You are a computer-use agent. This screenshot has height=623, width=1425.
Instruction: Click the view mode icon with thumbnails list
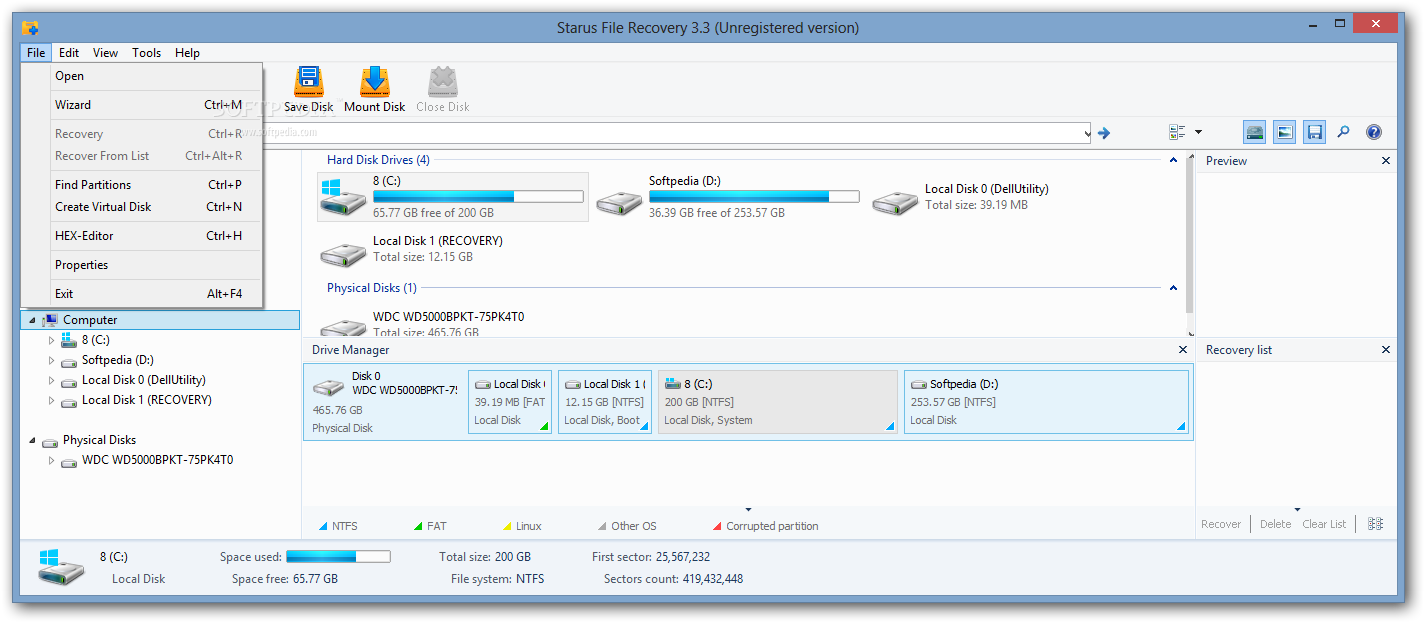pos(1177,132)
